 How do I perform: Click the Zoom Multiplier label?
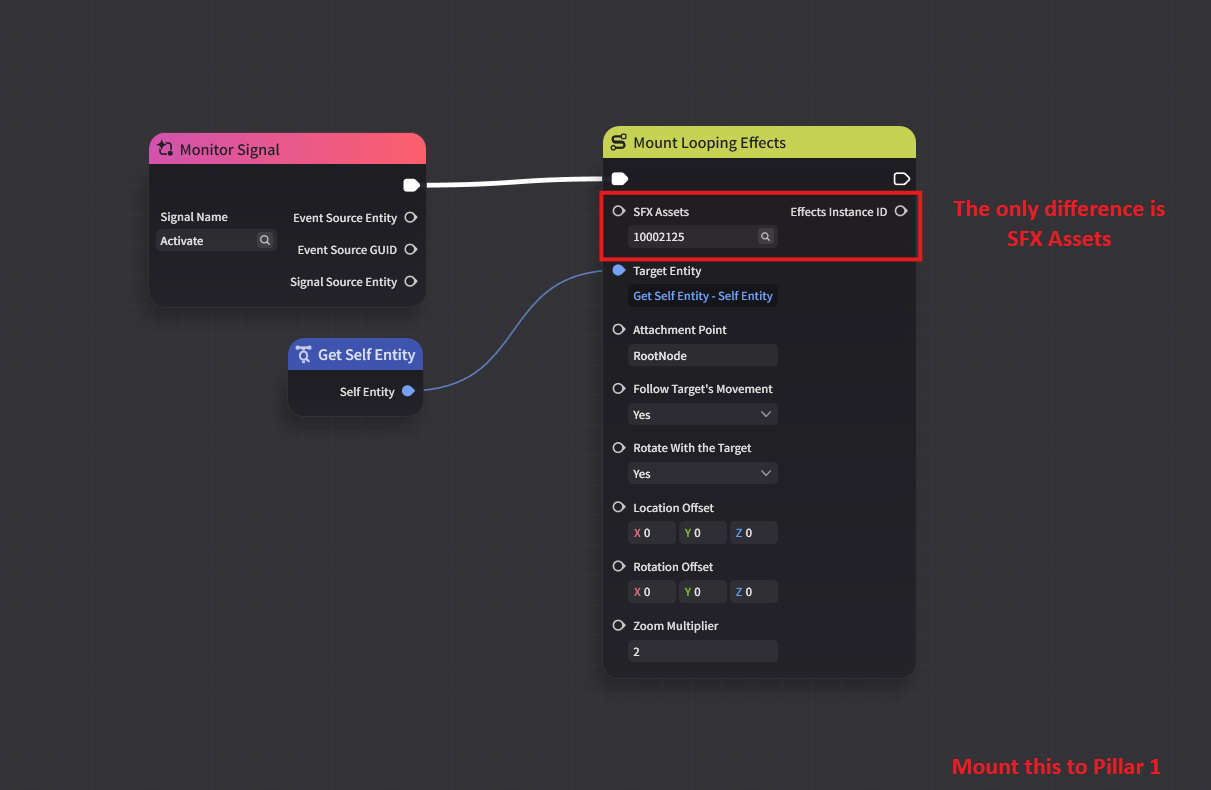pos(676,625)
